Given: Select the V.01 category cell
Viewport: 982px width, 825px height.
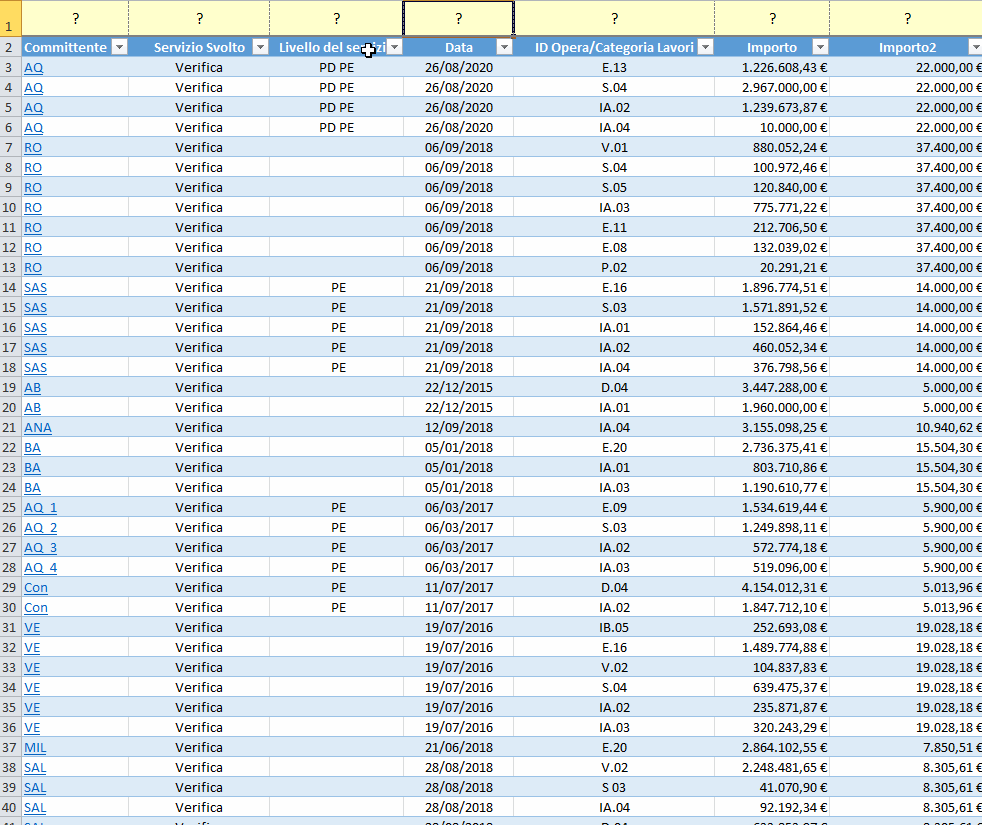Looking at the screenshot, I should click(x=614, y=148).
